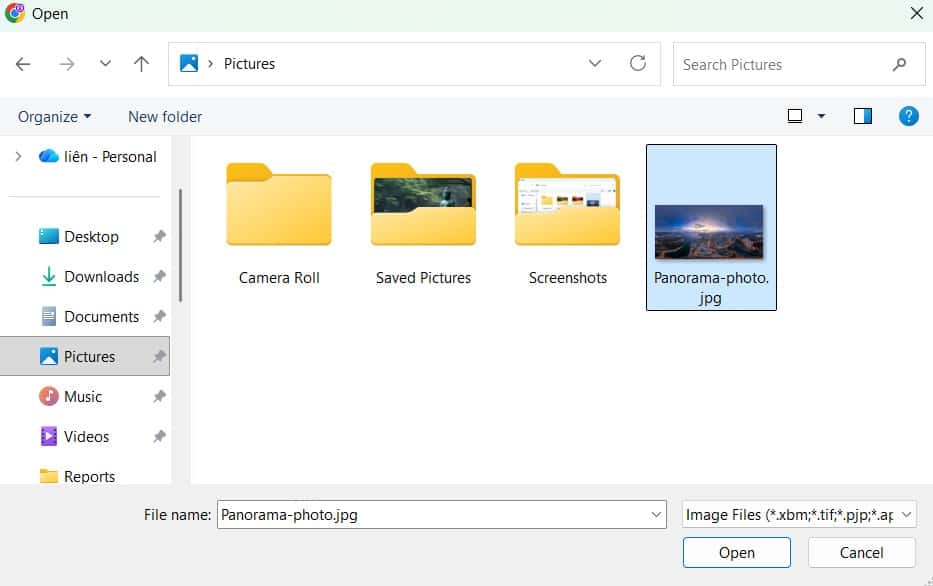Toggle the preview pane icon

[861, 115]
